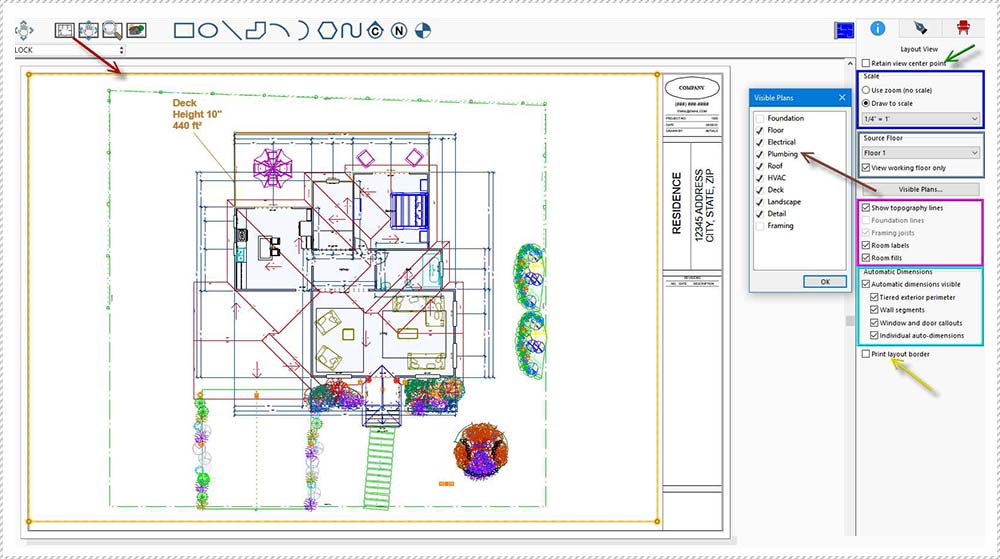1000x559 pixels.
Task: Choose the hexagon polygon tool
Action: (x=326, y=30)
